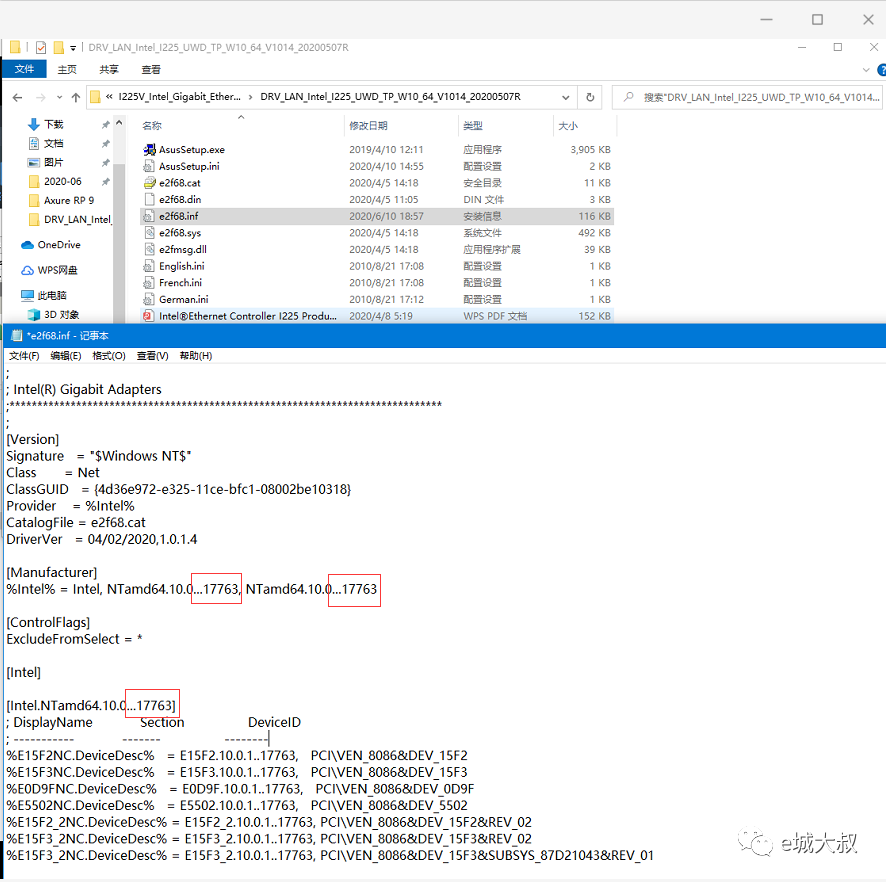Click the ClassGUID line in Notepad
The height and width of the screenshot is (882, 886).
179,489
